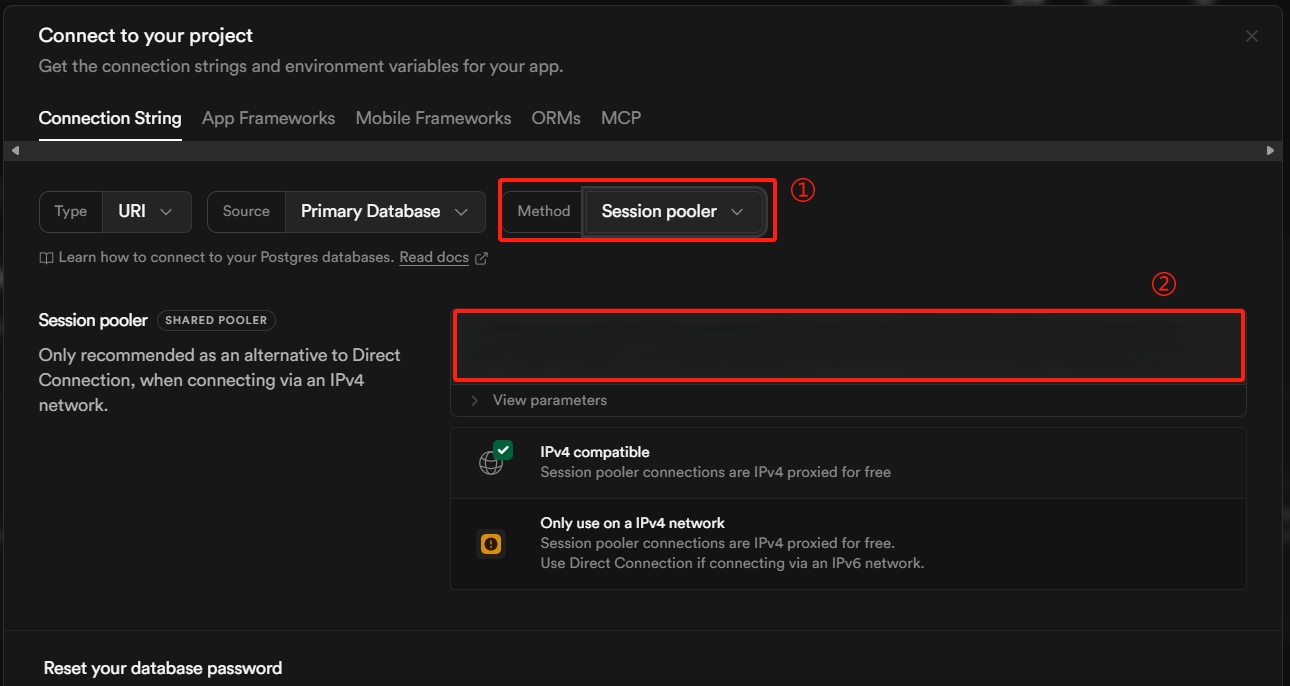Open the Source Primary Database dropdown
1290x686 pixels.
(384, 212)
